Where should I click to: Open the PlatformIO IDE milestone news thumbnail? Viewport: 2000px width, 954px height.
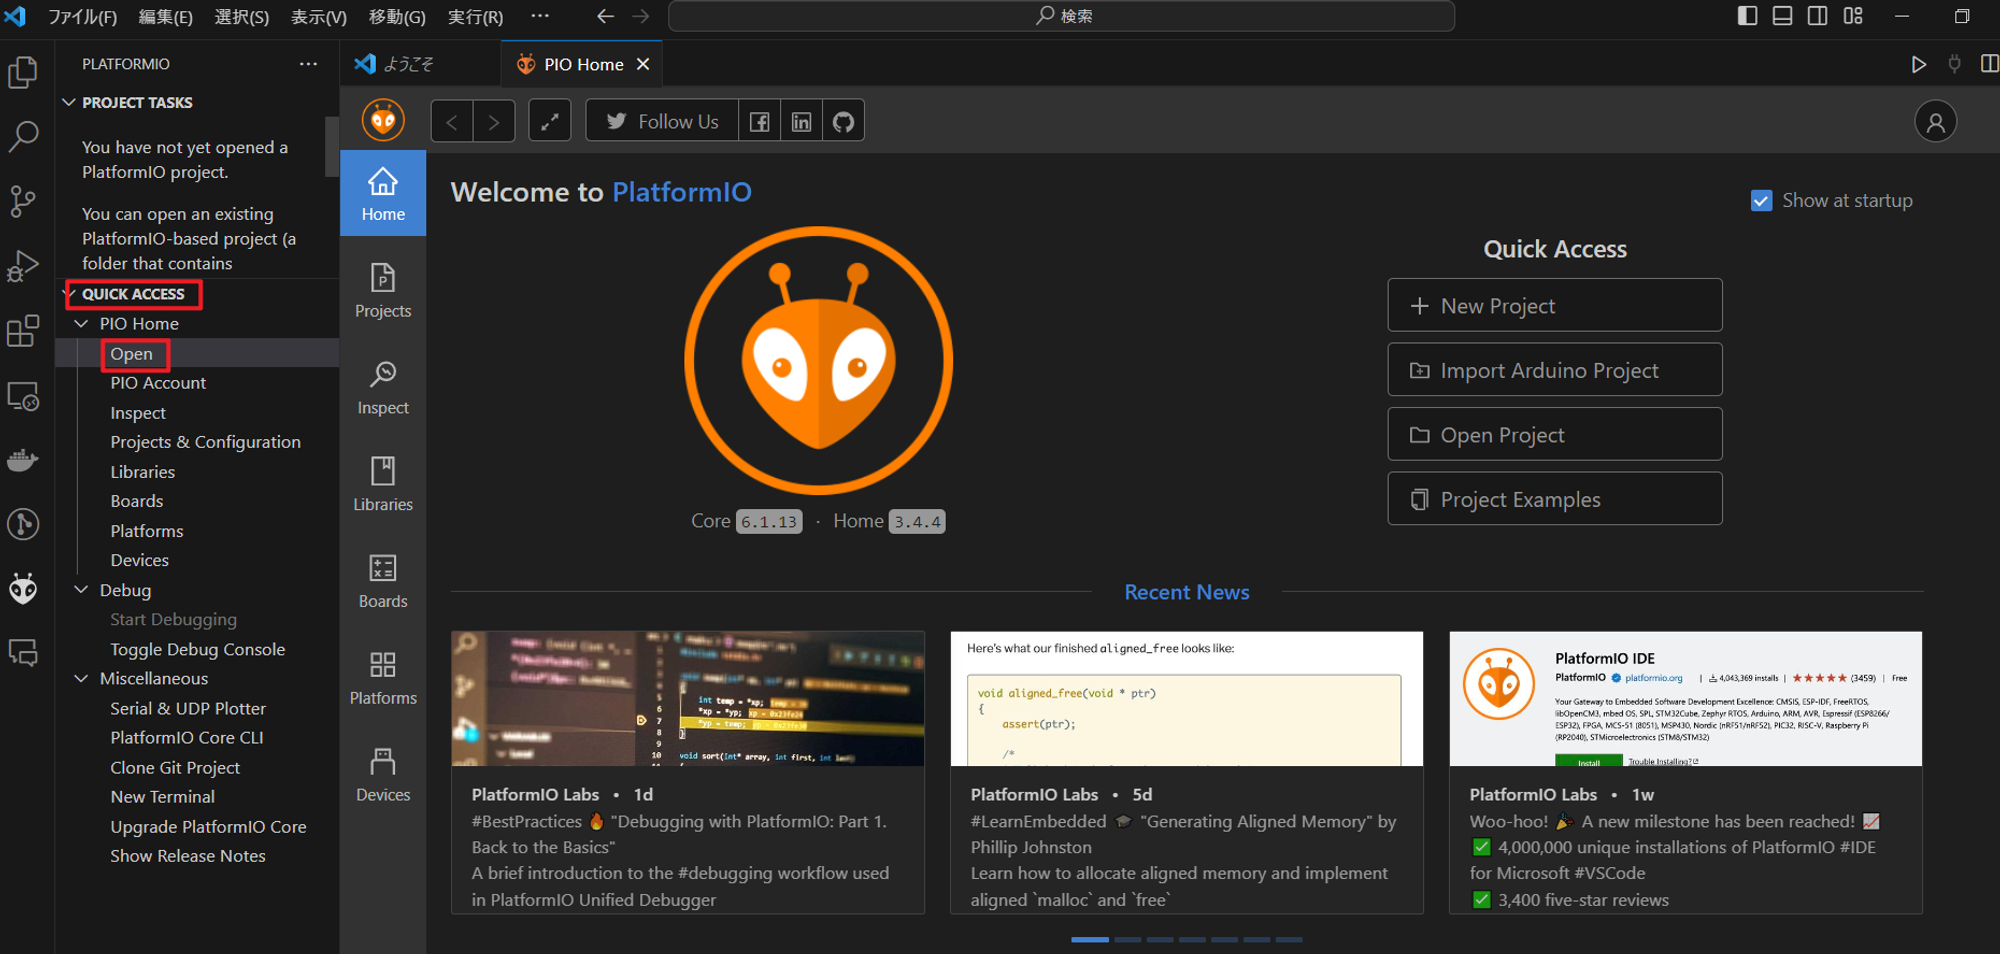1685,699
